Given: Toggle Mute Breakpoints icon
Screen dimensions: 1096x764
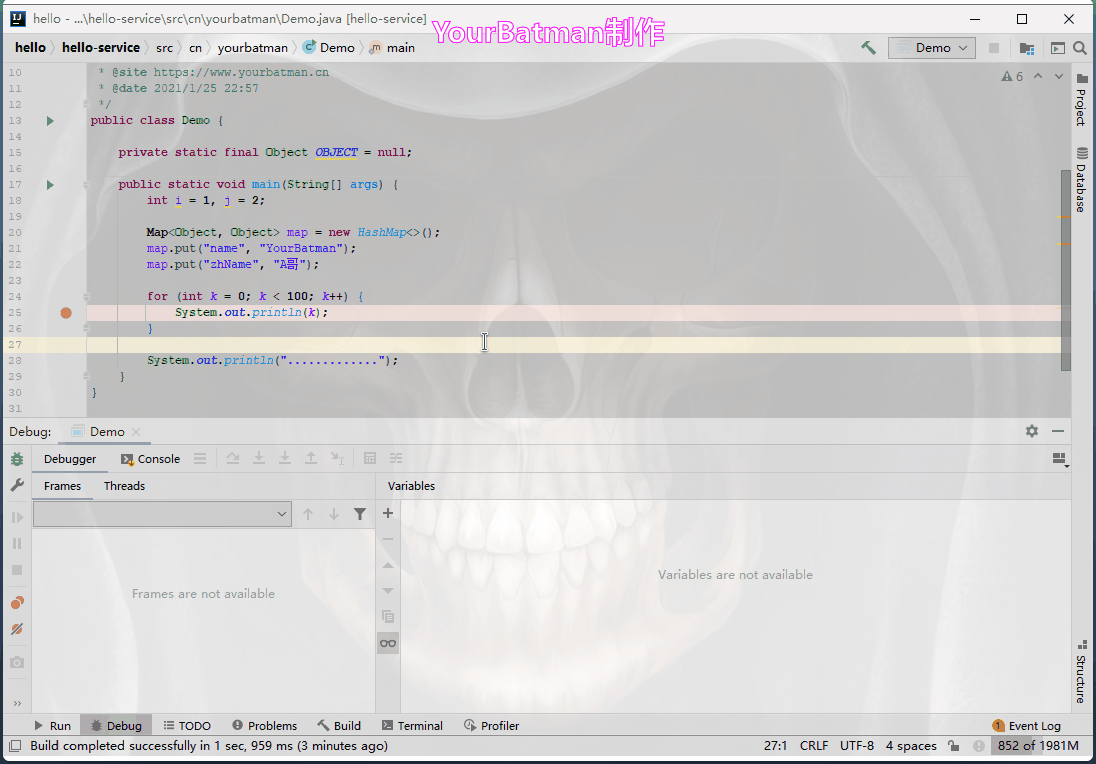Looking at the screenshot, I should point(17,629).
